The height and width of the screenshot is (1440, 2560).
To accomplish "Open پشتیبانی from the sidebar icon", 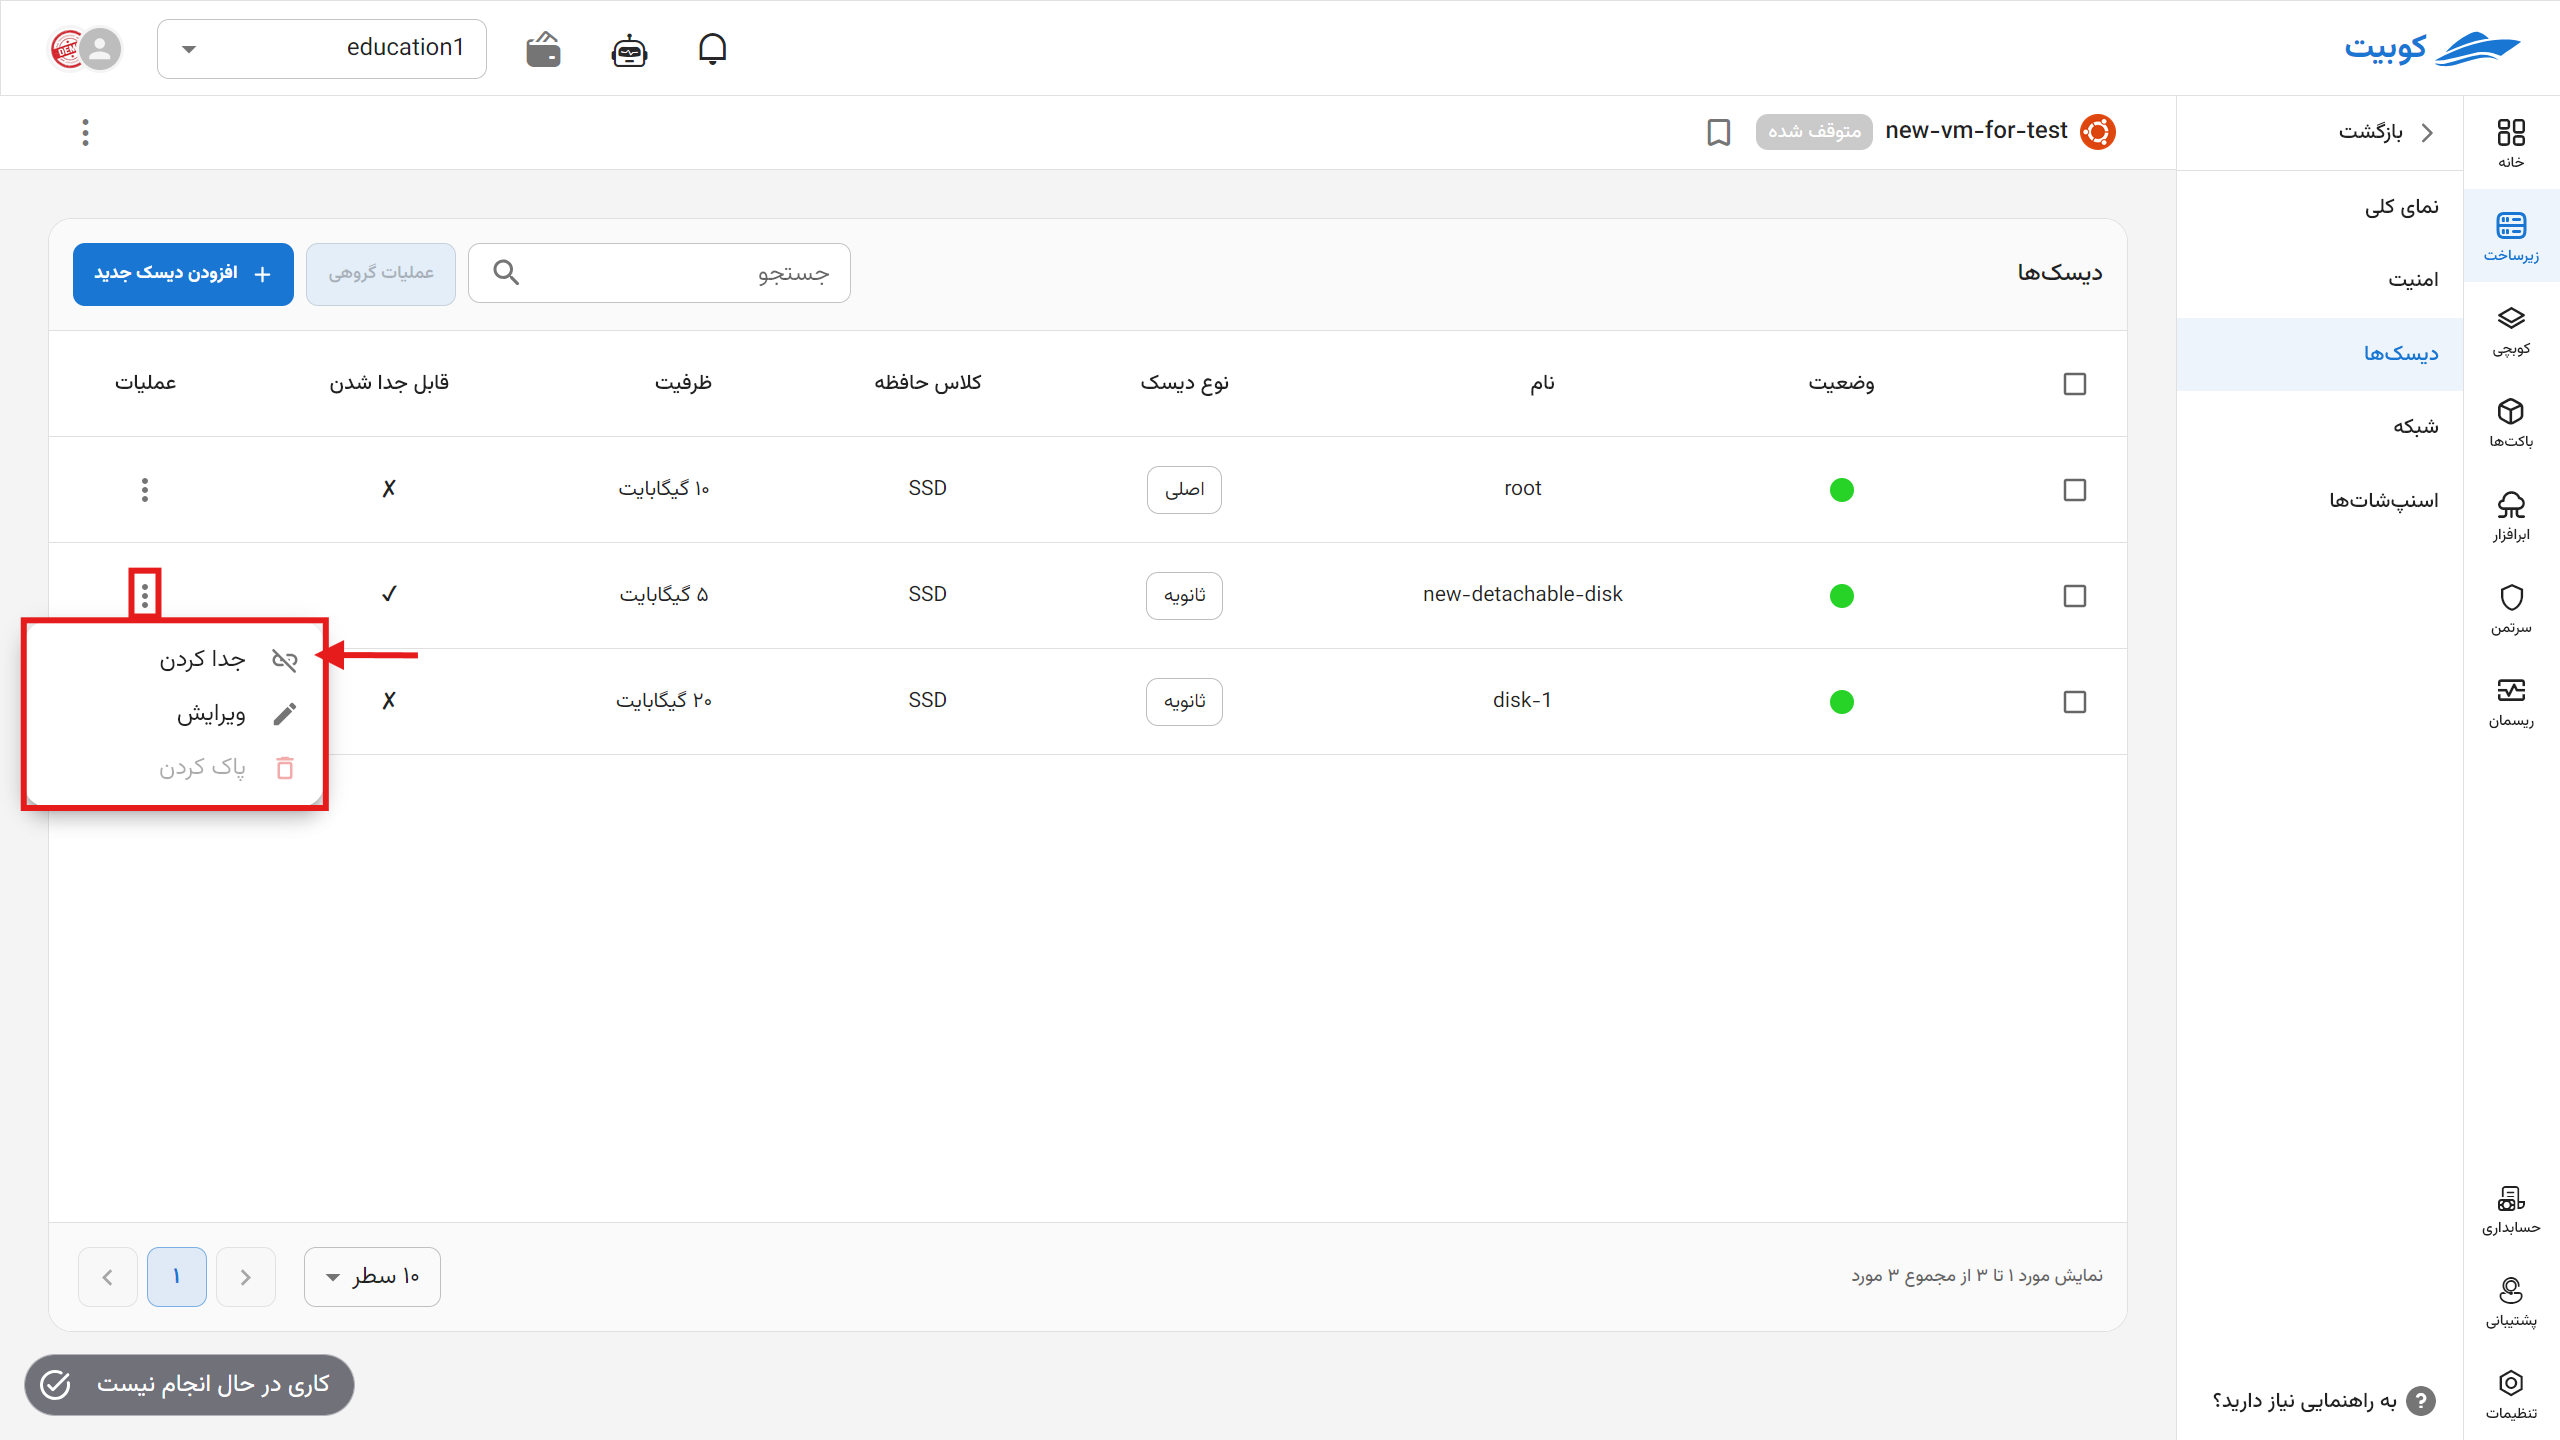I will click(x=2513, y=1297).
